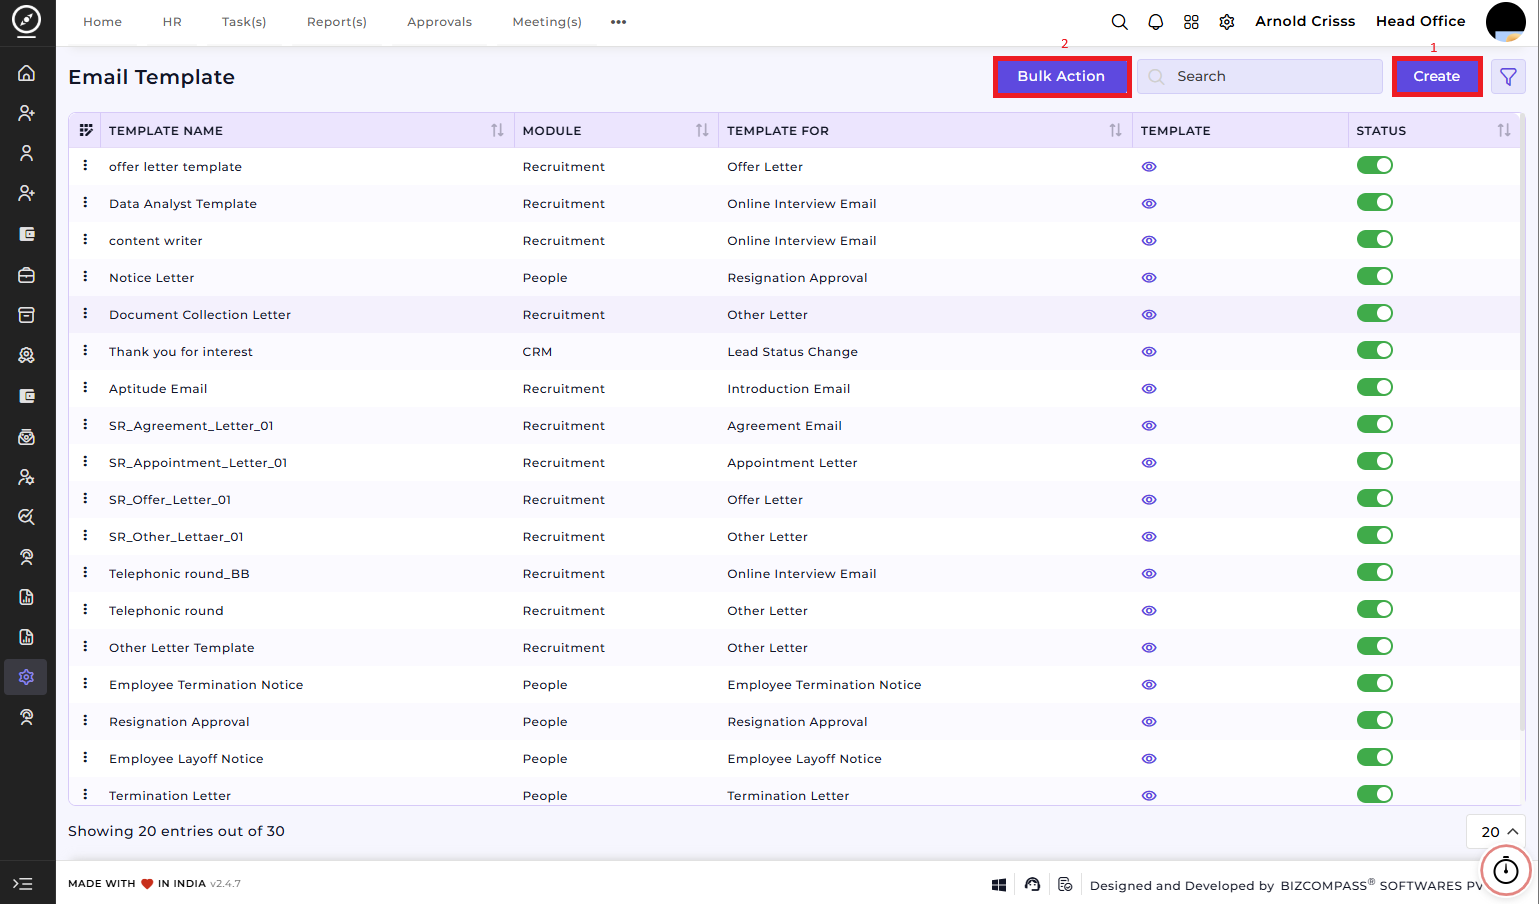Open Arnold Criss user menu
The width and height of the screenshot is (1539, 904).
pos(1305,21)
